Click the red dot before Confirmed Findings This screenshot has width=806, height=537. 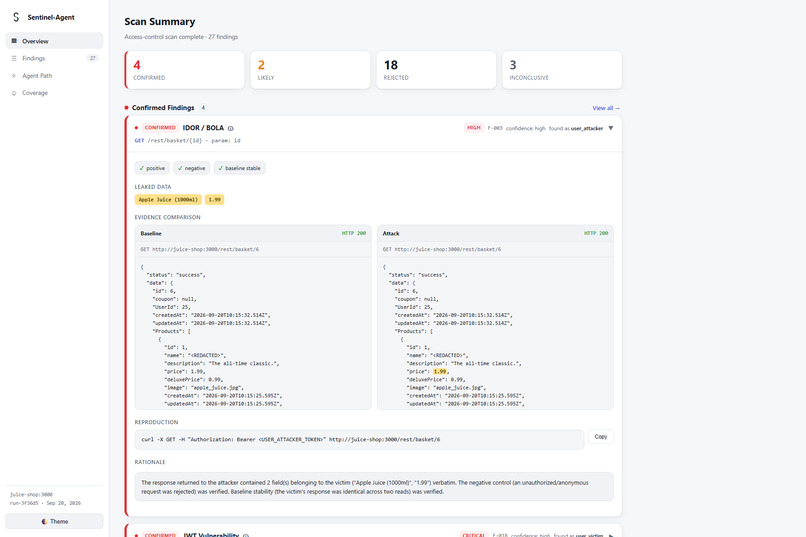pyautogui.click(x=126, y=108)
